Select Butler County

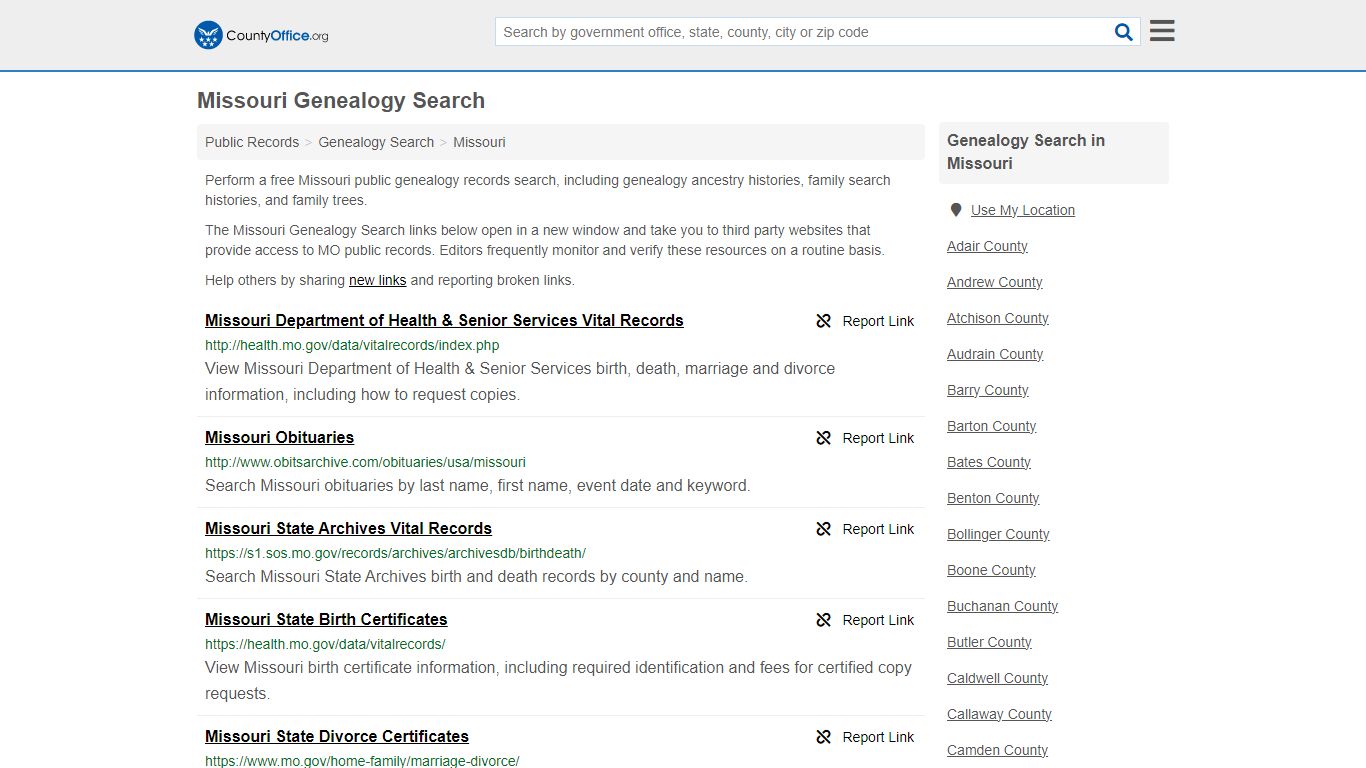tap(989, 642)
